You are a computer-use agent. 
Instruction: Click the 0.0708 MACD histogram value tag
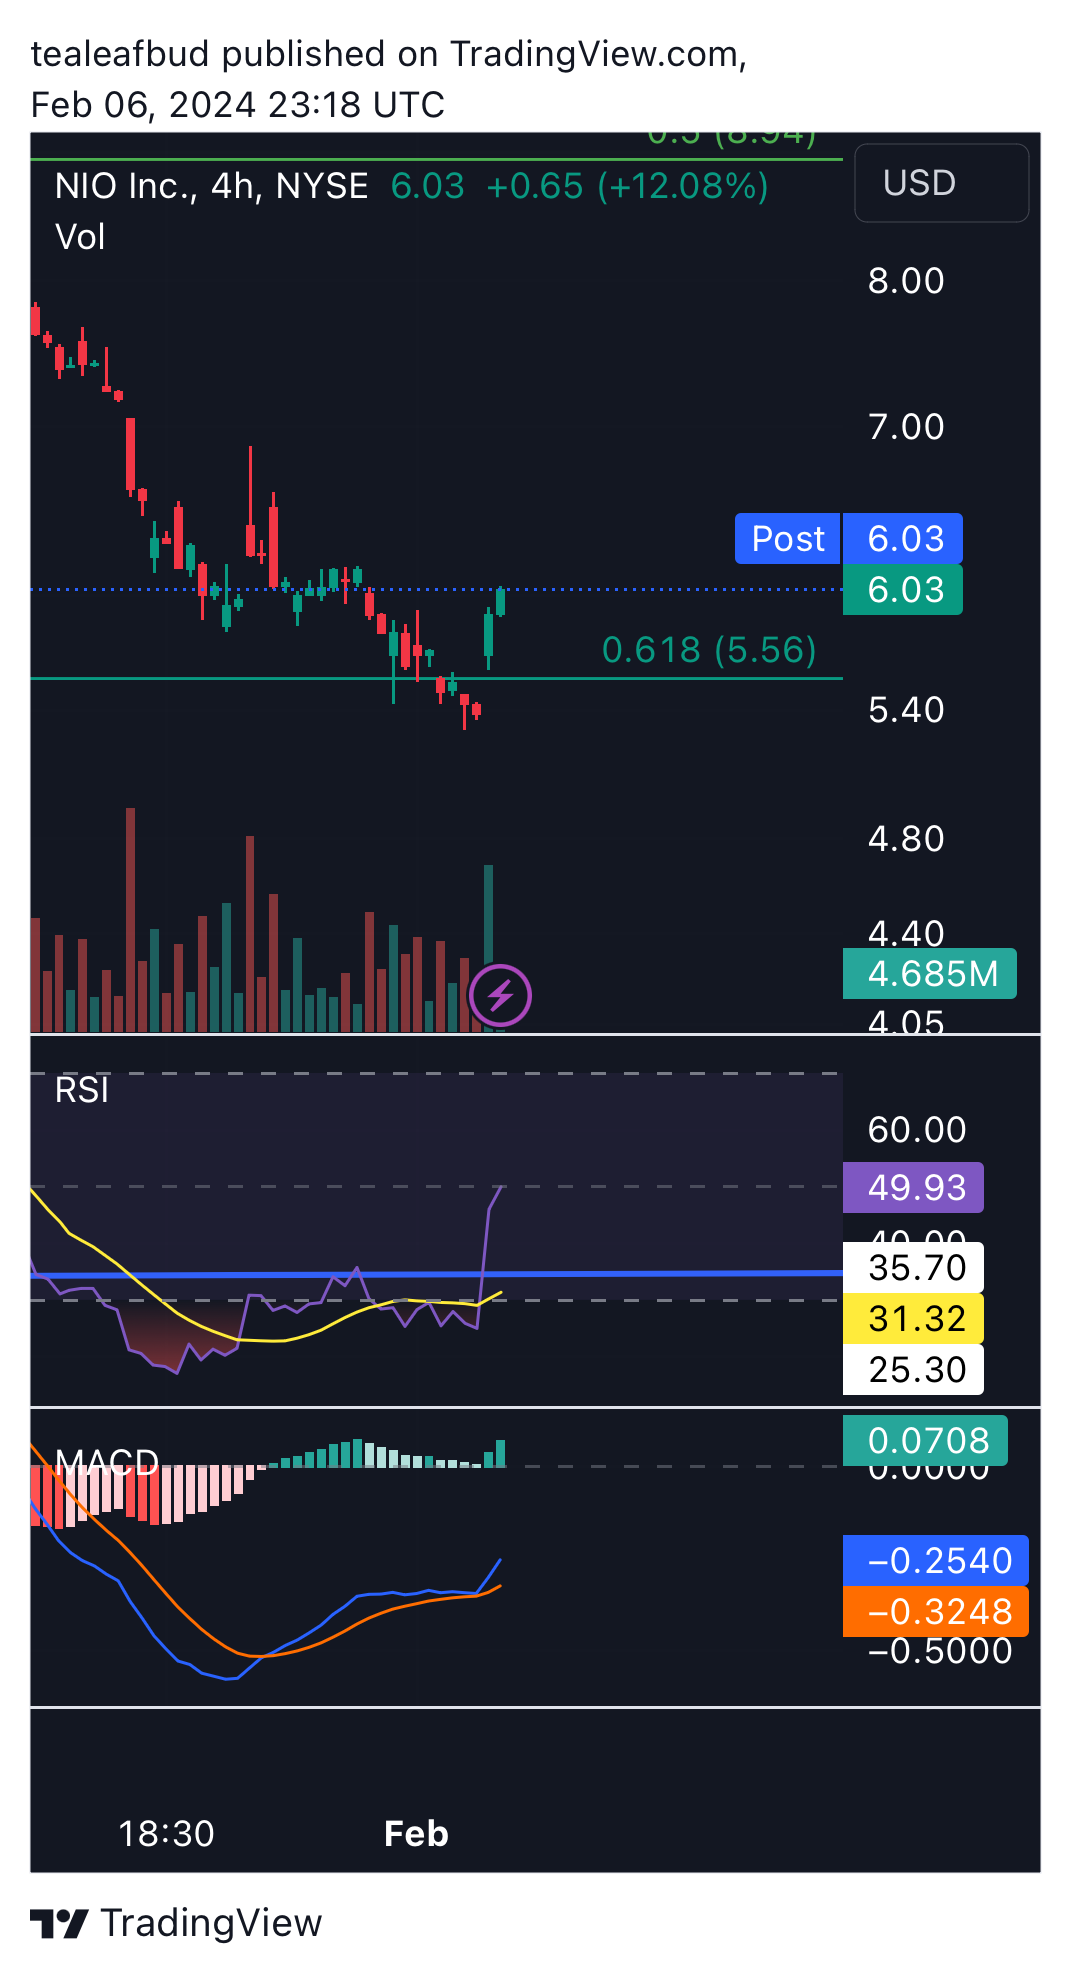(926, 1441)
